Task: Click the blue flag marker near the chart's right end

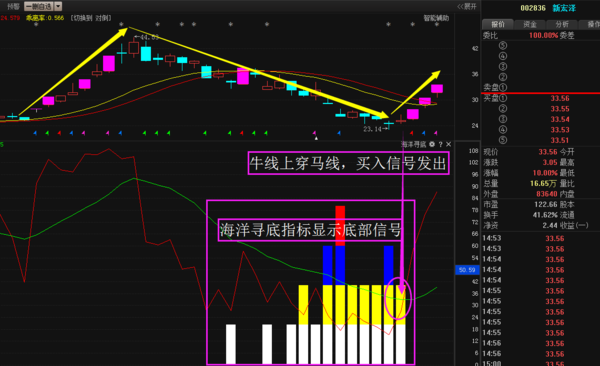Action: (x=424, y=133)
